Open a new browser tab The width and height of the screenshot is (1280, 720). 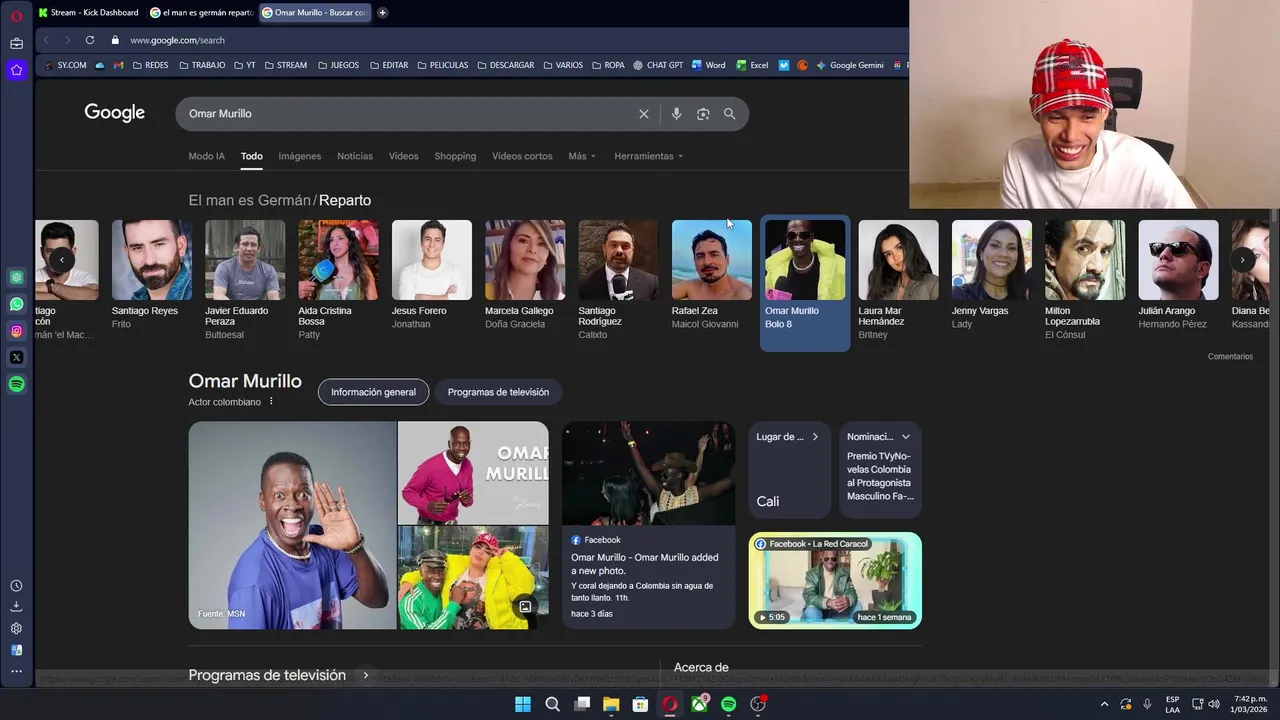coord(382,12)
